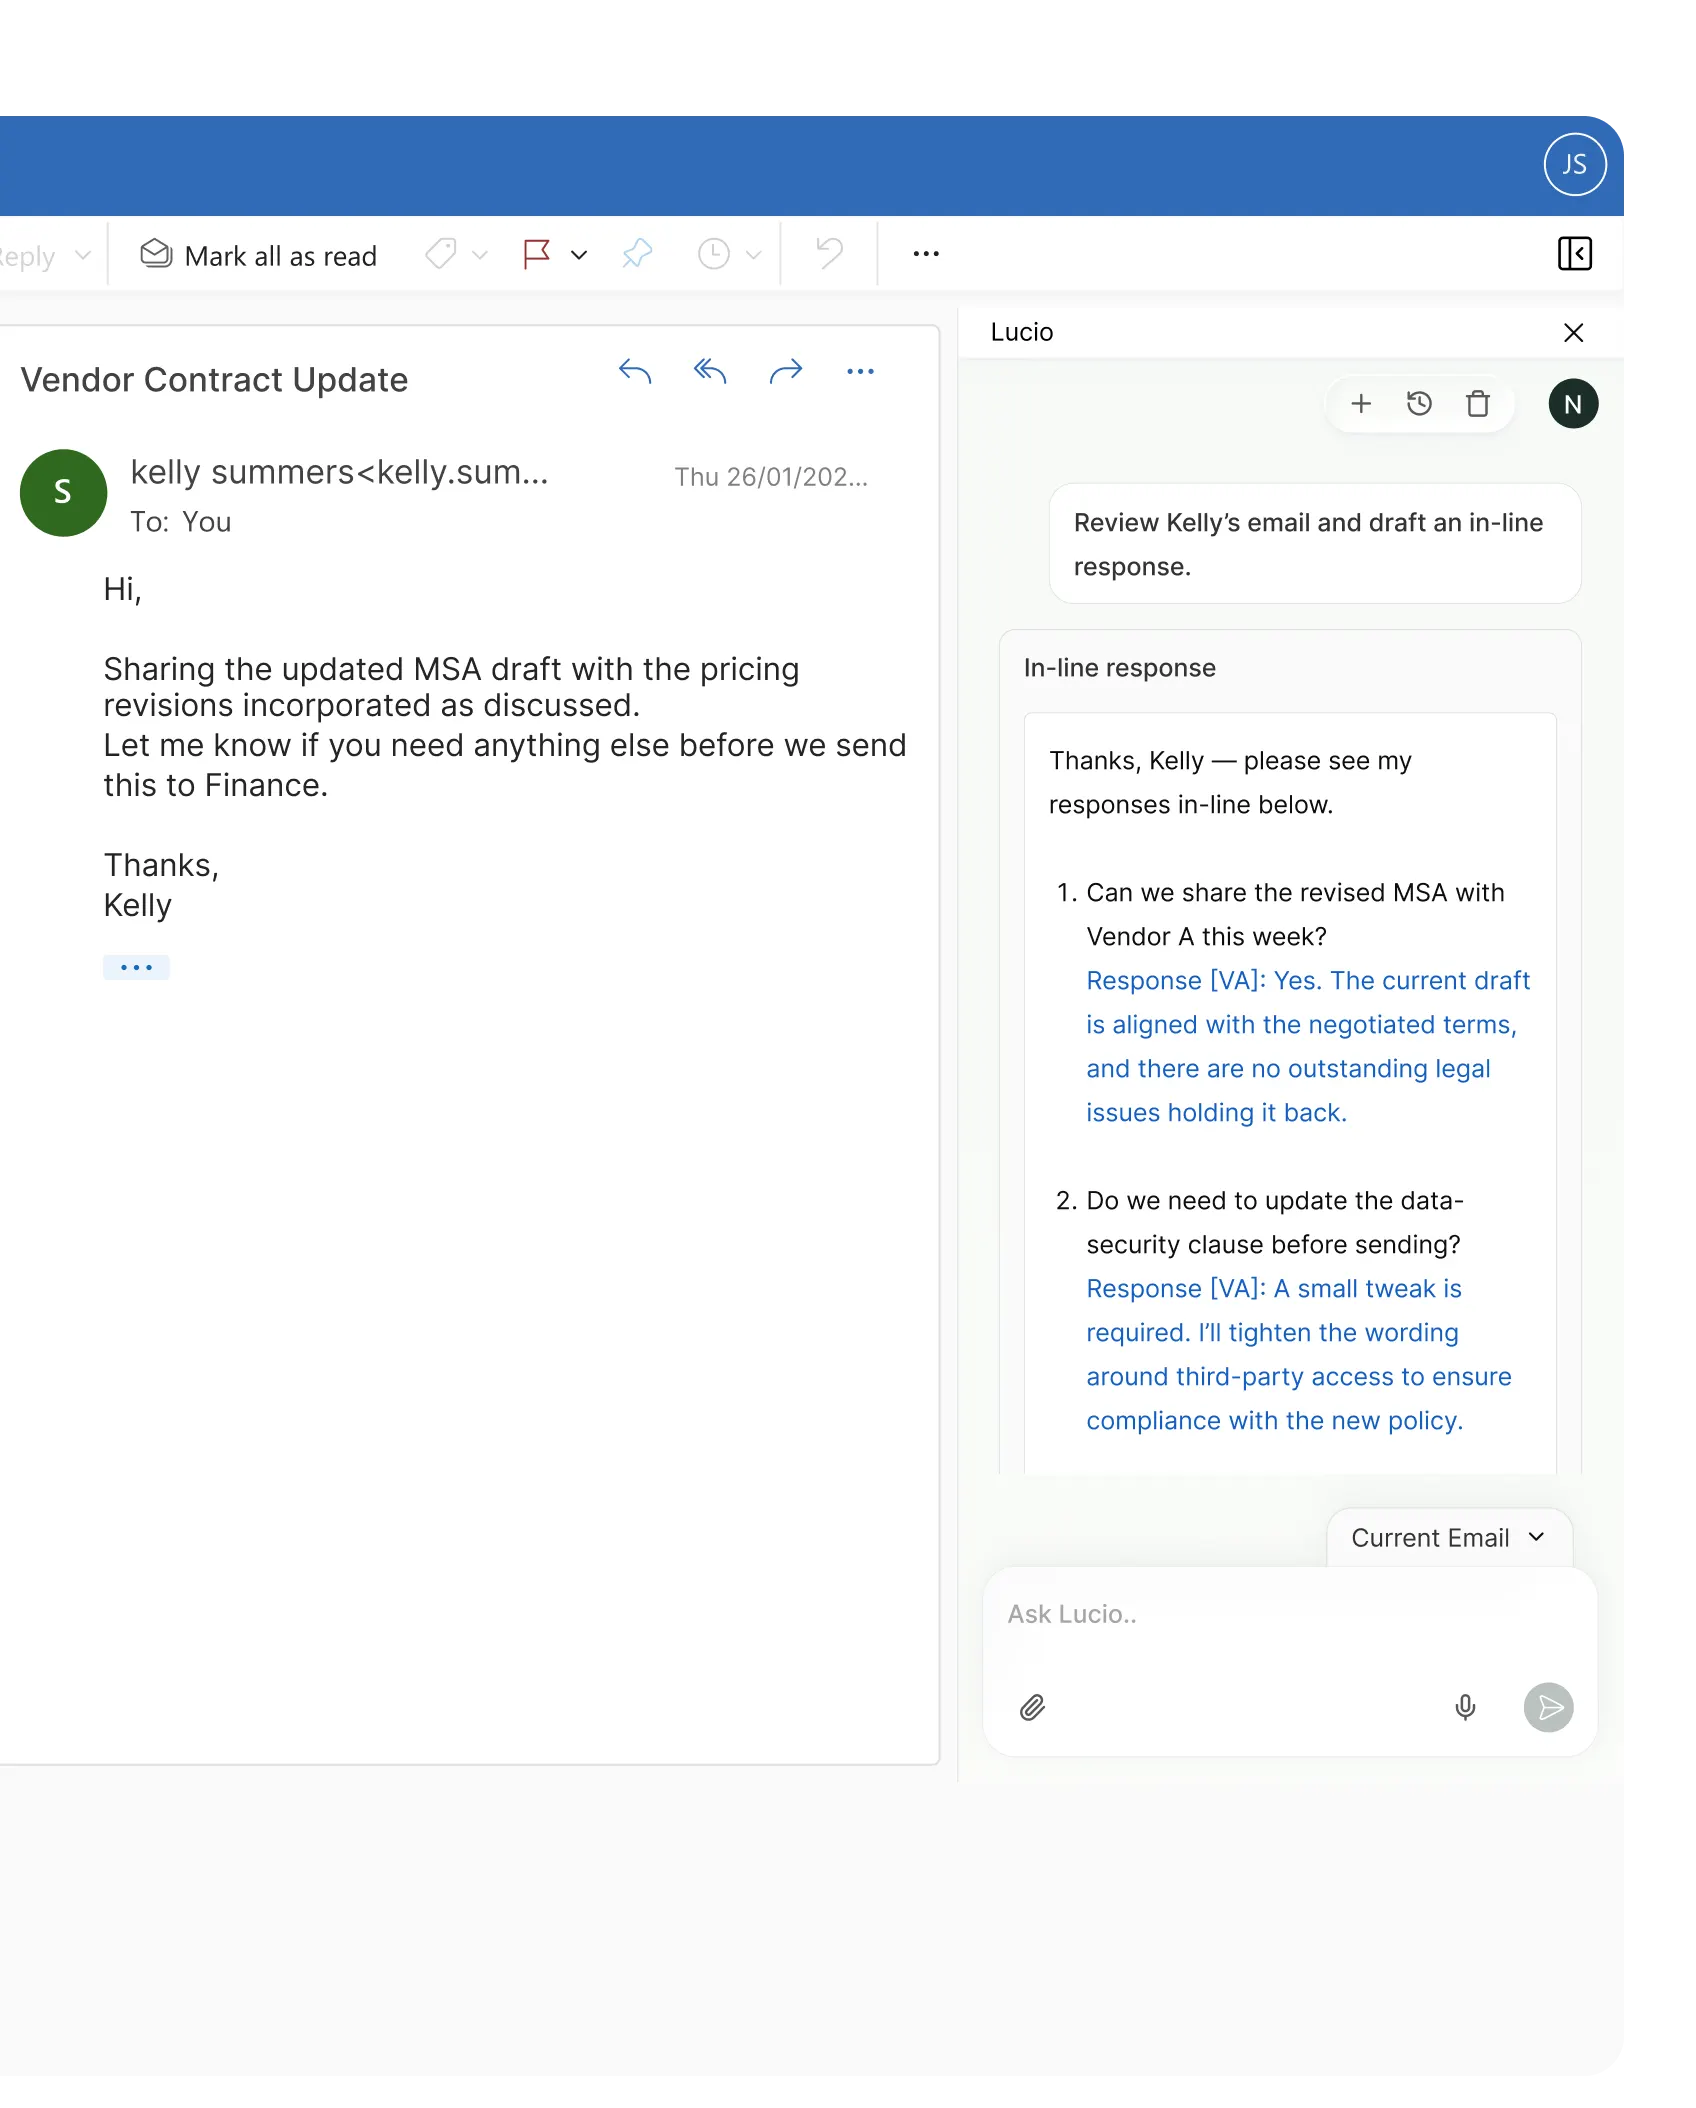Toggle the side panel collapse icon
The width and height of the screenshot is (1696, 2108).
1575,253
